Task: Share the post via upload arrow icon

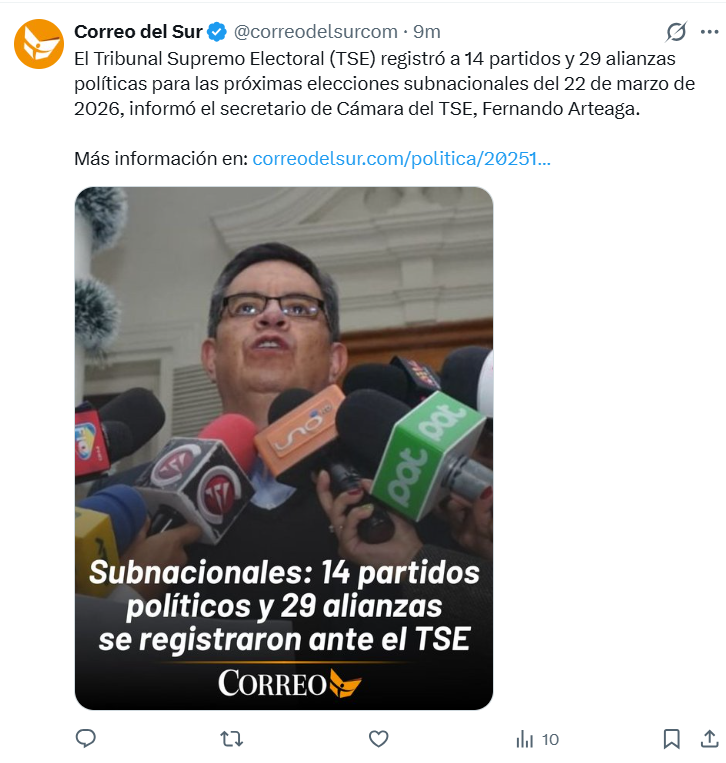Action: tap(709, 739)
